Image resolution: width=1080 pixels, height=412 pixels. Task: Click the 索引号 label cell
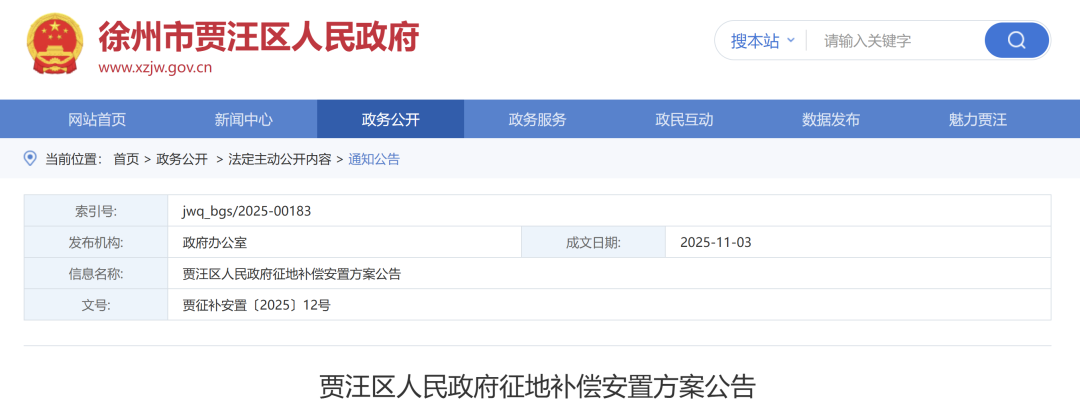(x=96, y=211)
